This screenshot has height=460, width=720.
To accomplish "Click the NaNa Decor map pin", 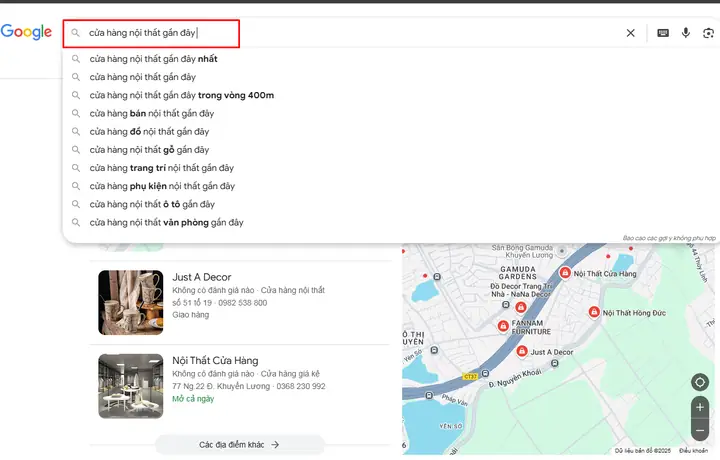I will pyautogui.click(x=521, y=307).
